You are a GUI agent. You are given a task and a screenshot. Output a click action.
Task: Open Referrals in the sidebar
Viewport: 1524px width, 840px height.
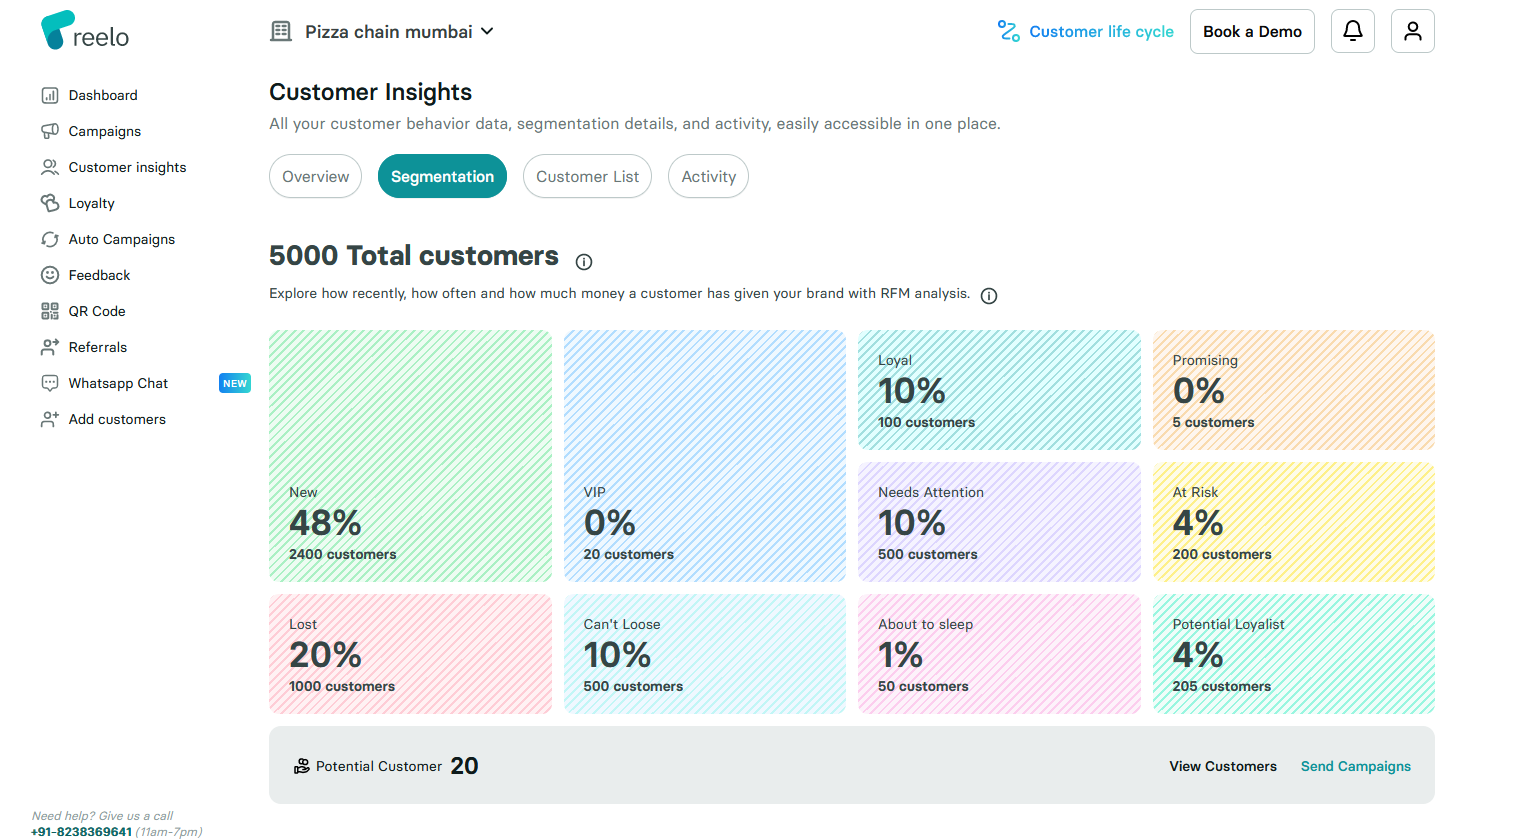(x=97, y=347)
